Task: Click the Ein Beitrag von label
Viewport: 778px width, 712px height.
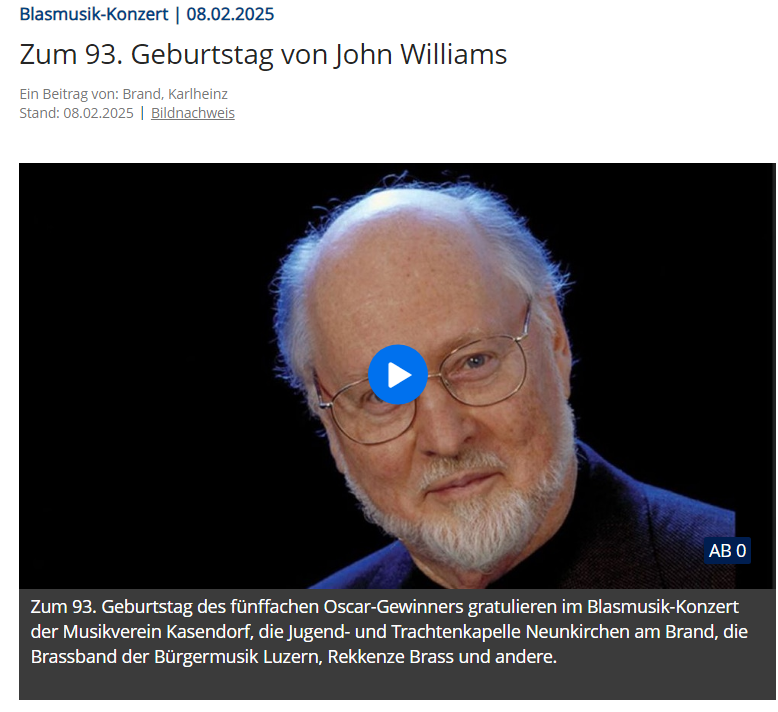Action: tap(69, 94)
